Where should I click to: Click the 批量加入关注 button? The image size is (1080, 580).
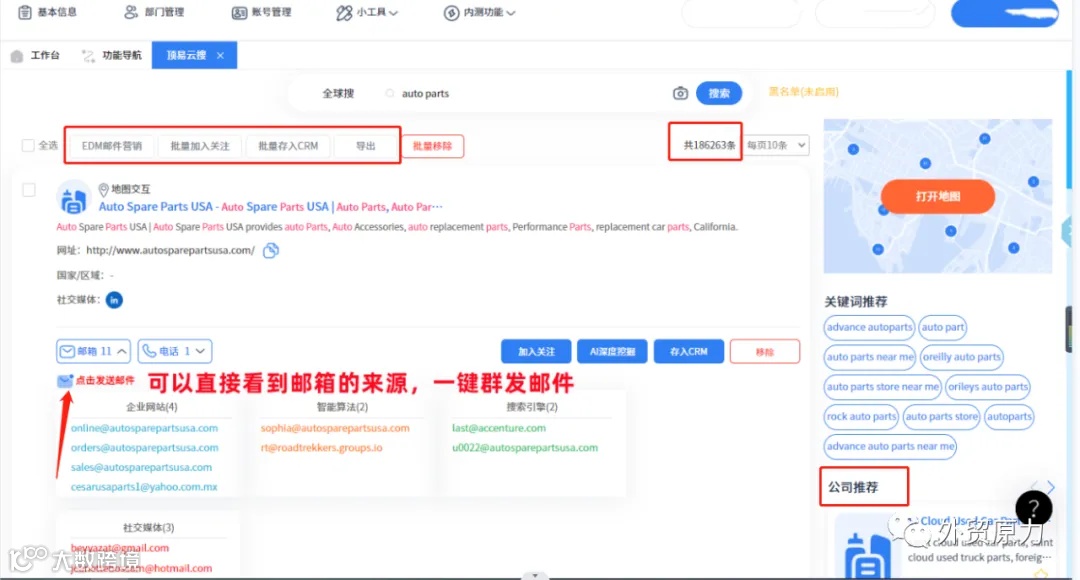(x=200, y=146)
